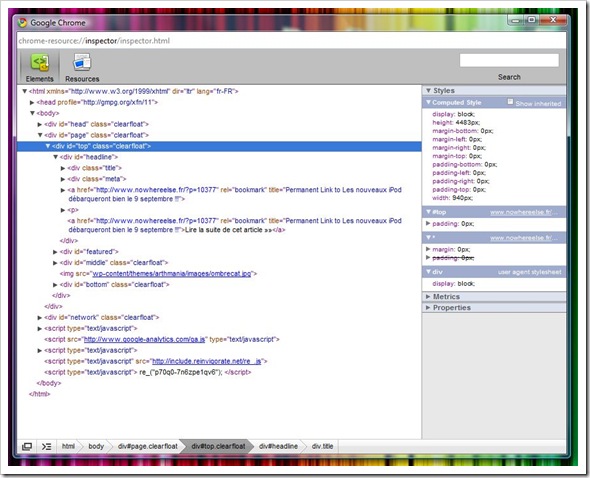Open the Resources panel icon
The width and height of the screenshot is (590, 478).
click(x=82, y=62)
